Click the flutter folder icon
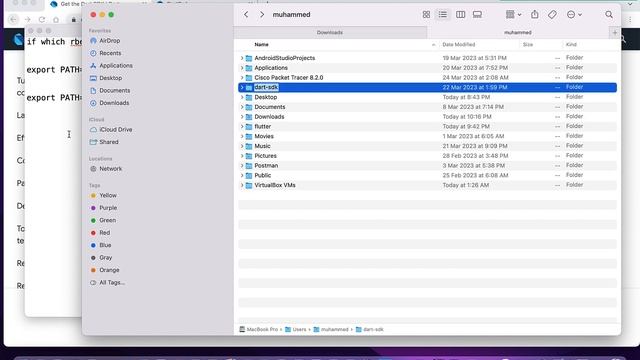 point(249,127)
